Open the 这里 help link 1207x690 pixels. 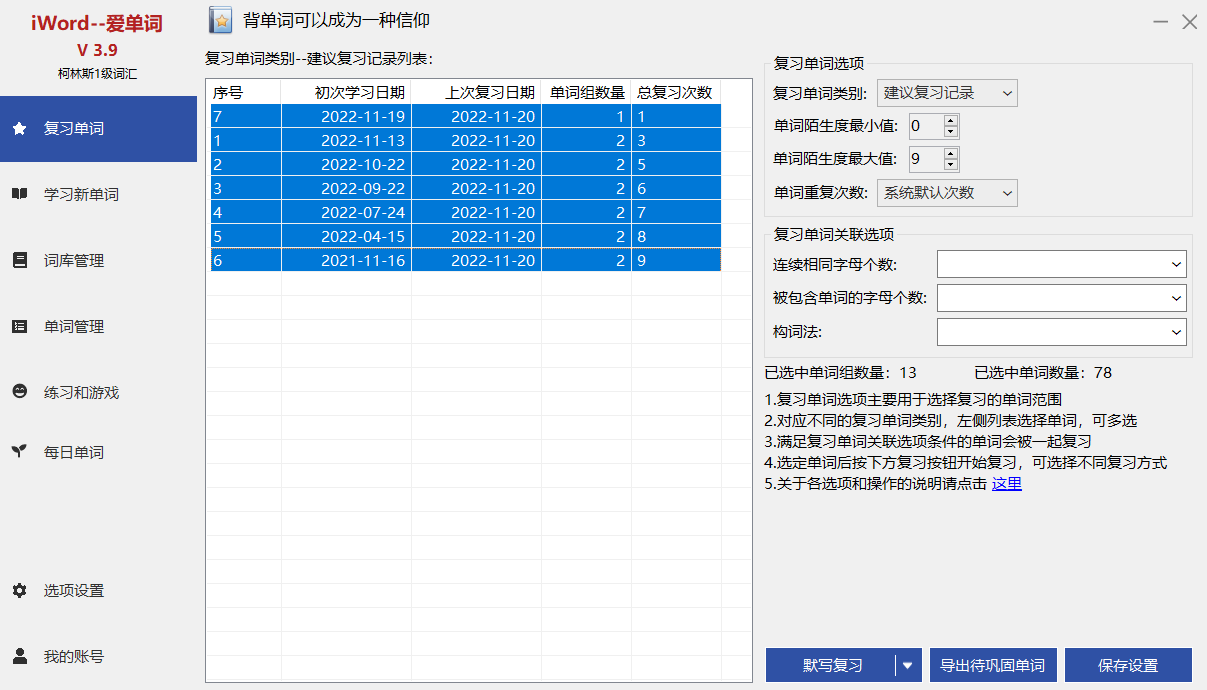(x=1006, y=484)
